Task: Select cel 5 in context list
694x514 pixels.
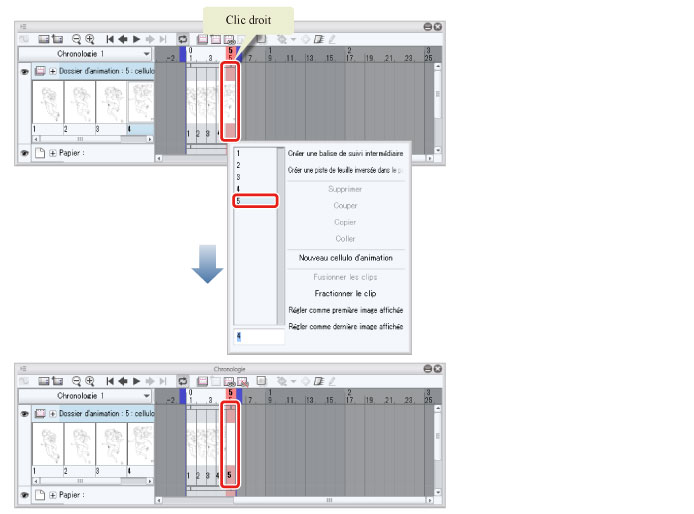Action: click(x=255, y=201)
